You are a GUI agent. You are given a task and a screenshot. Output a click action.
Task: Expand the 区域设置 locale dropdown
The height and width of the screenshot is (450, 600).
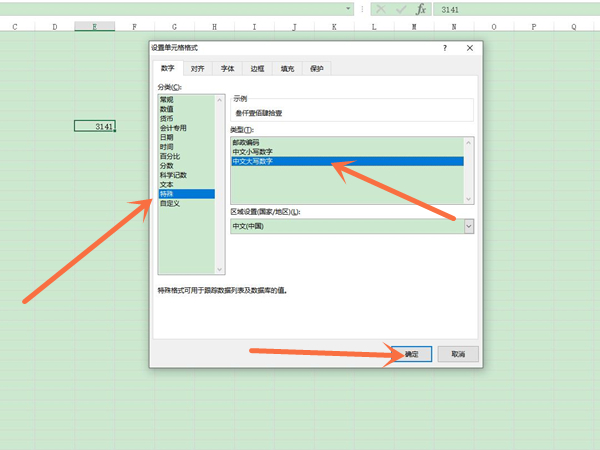[x=468, y=226]
